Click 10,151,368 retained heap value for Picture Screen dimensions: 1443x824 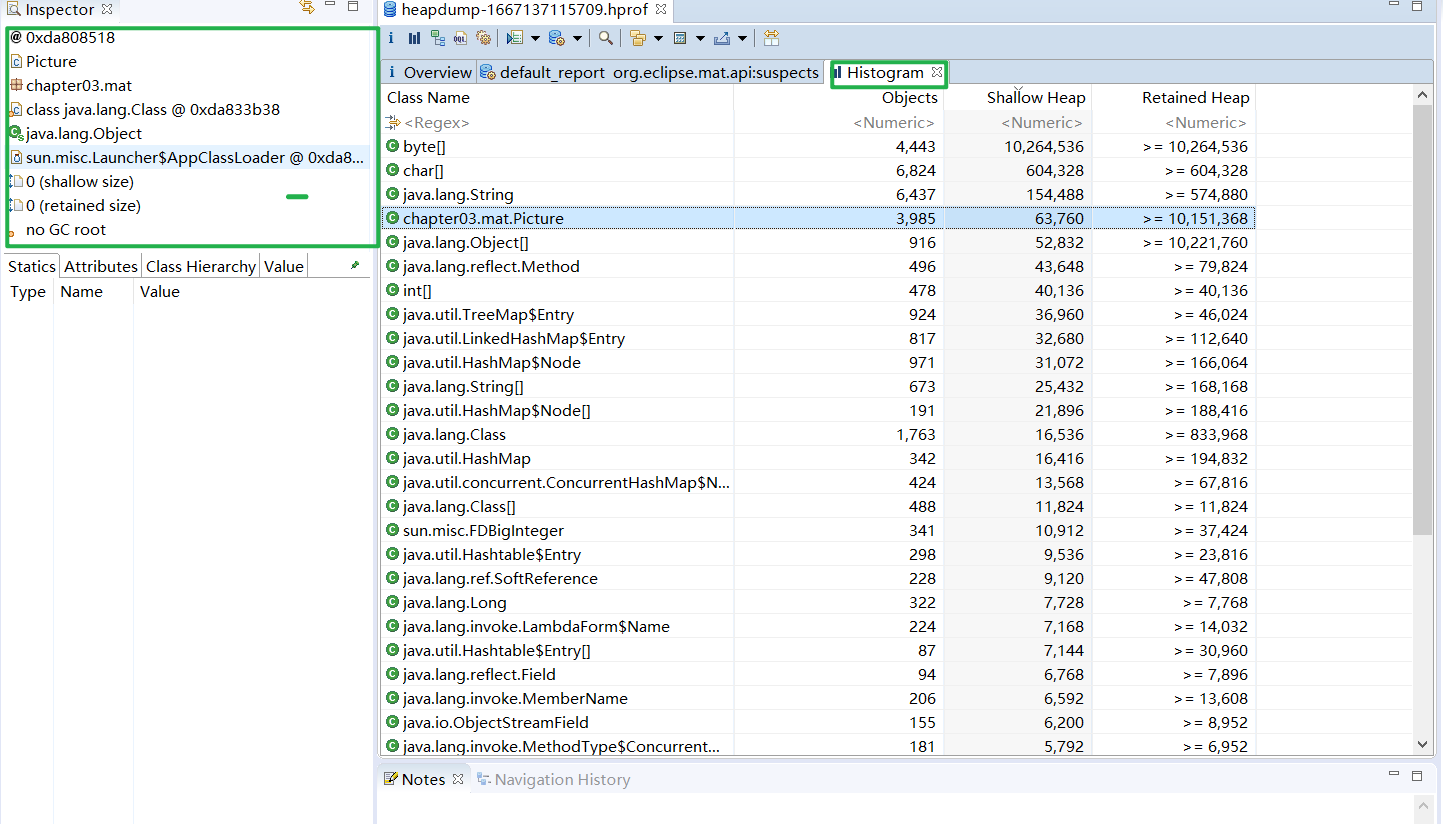[x=1195, y=218]
